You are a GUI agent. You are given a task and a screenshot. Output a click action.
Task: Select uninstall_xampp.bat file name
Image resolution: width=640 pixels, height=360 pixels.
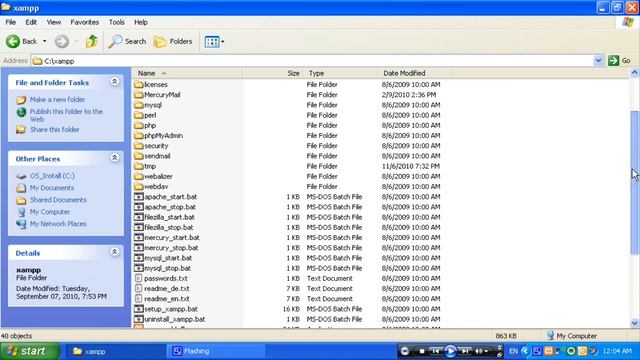(x=175, y=319)
